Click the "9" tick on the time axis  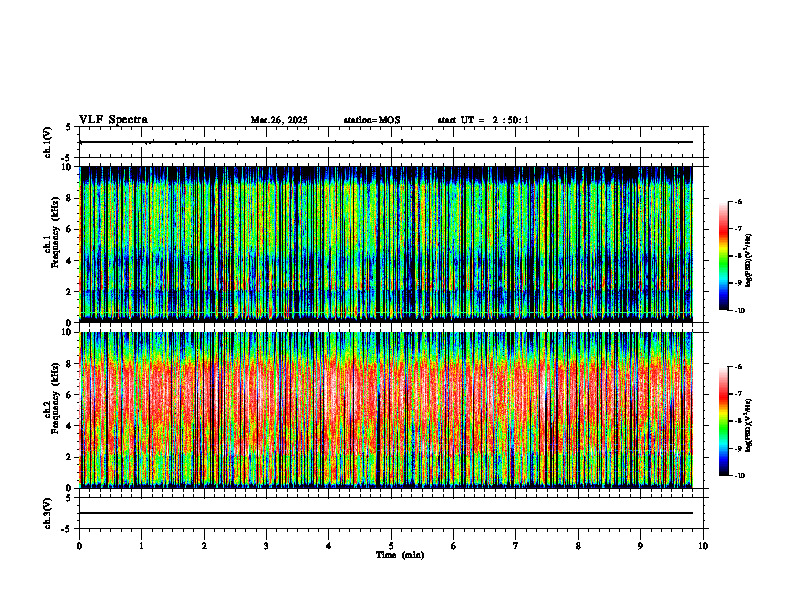(640, 546)
